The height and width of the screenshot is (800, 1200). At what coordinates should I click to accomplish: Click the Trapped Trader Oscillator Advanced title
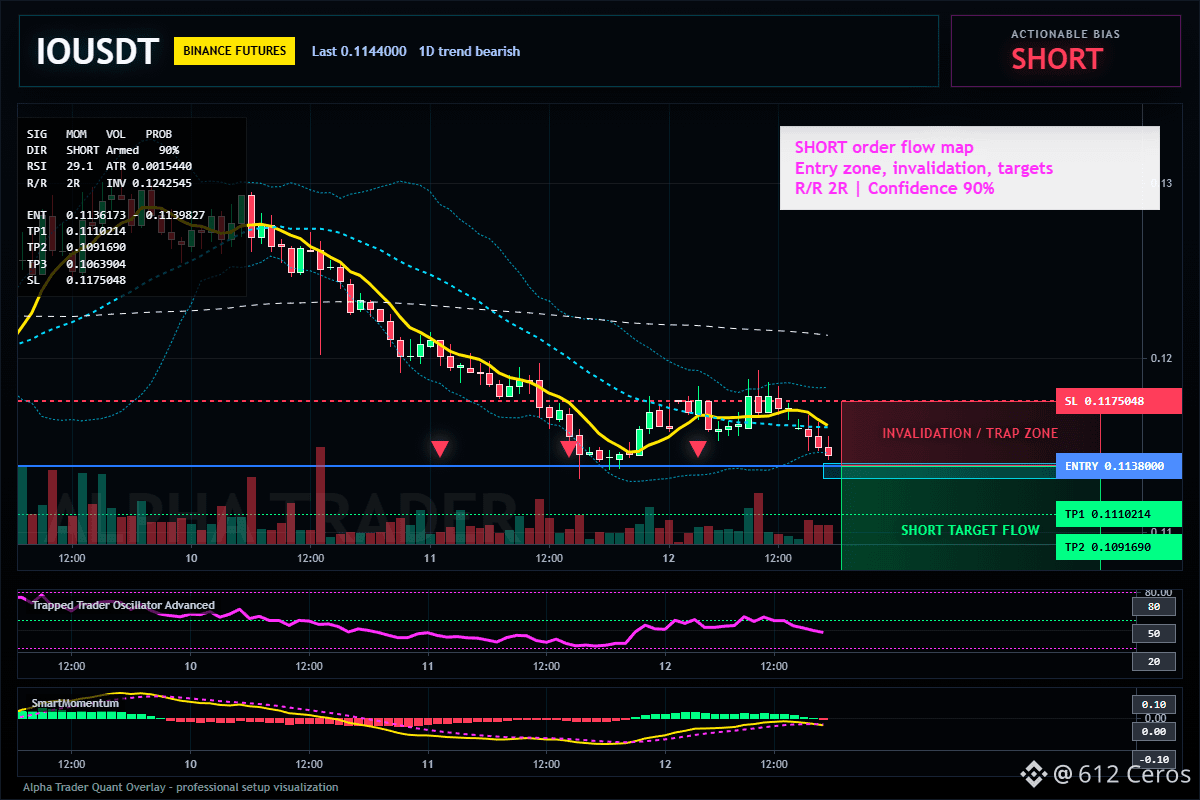[x=123, y=605]
